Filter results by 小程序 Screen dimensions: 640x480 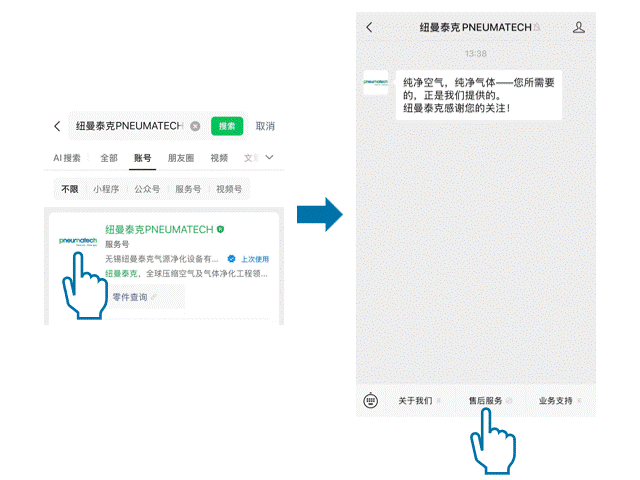point(106,189)
